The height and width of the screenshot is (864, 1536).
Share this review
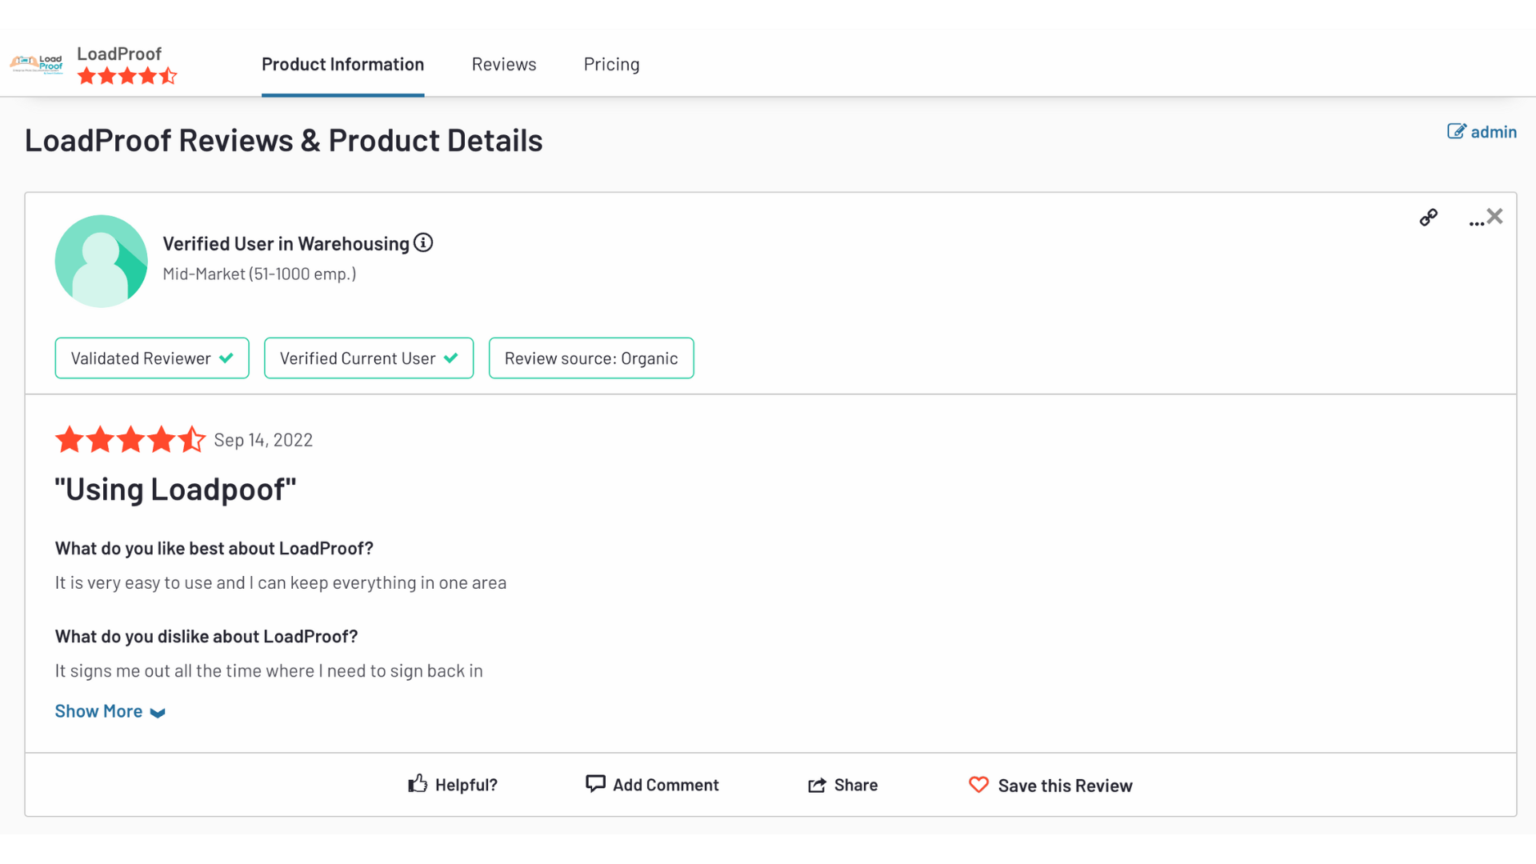coord(843,785)
